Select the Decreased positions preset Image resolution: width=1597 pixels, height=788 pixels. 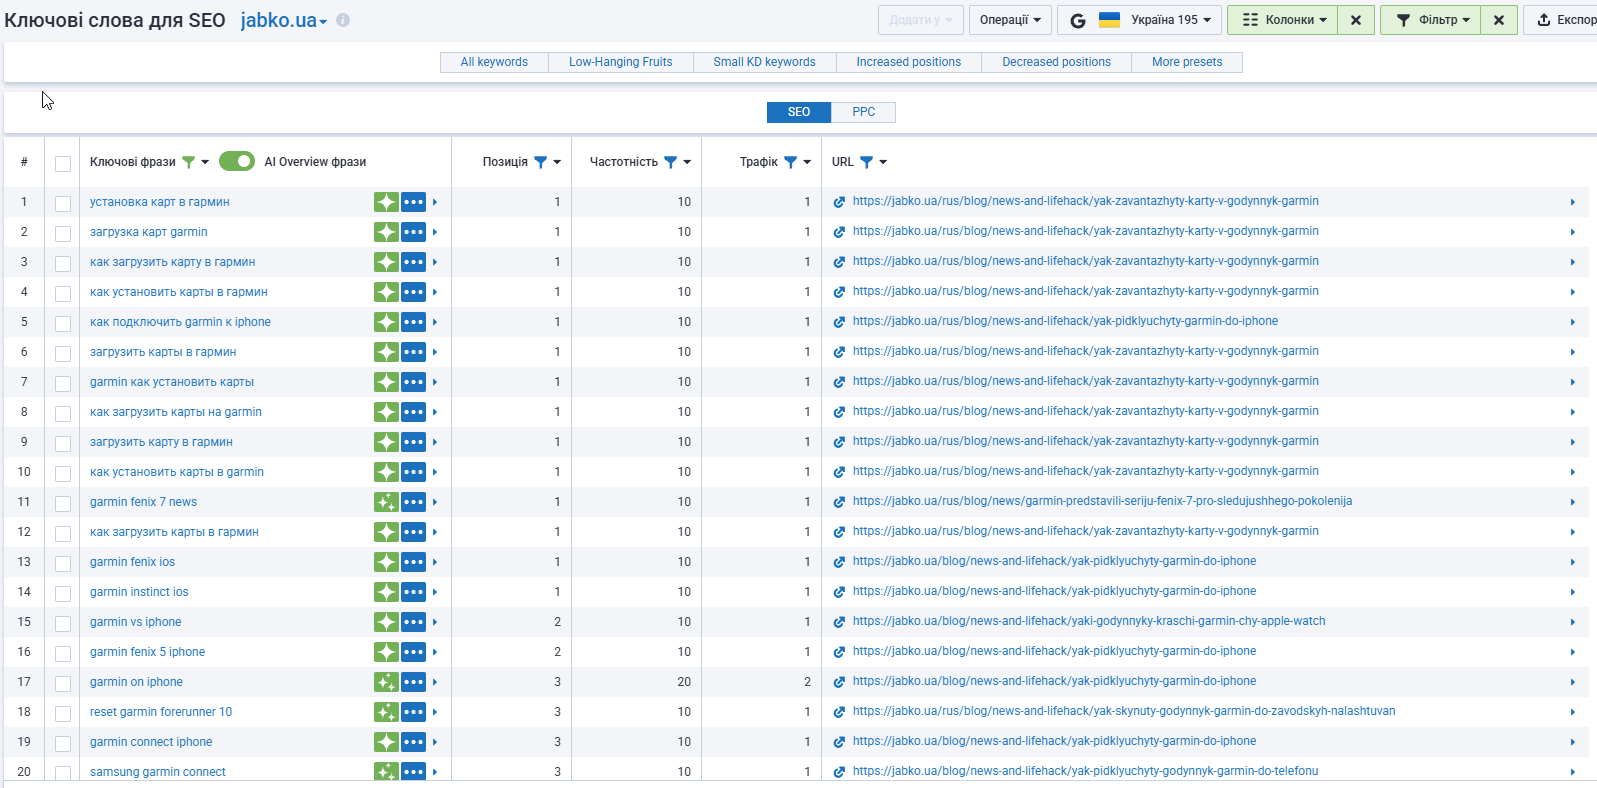[1056, 62]
